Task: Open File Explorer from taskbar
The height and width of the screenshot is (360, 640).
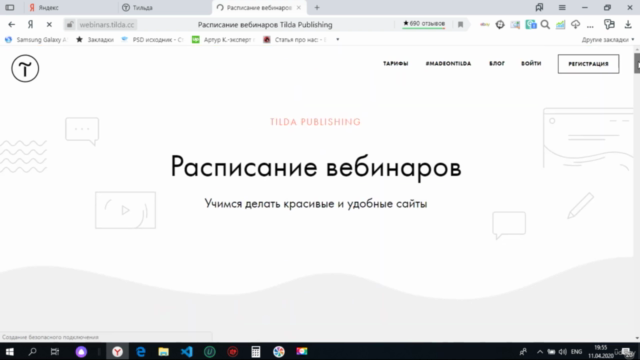Action: point(163,351)
